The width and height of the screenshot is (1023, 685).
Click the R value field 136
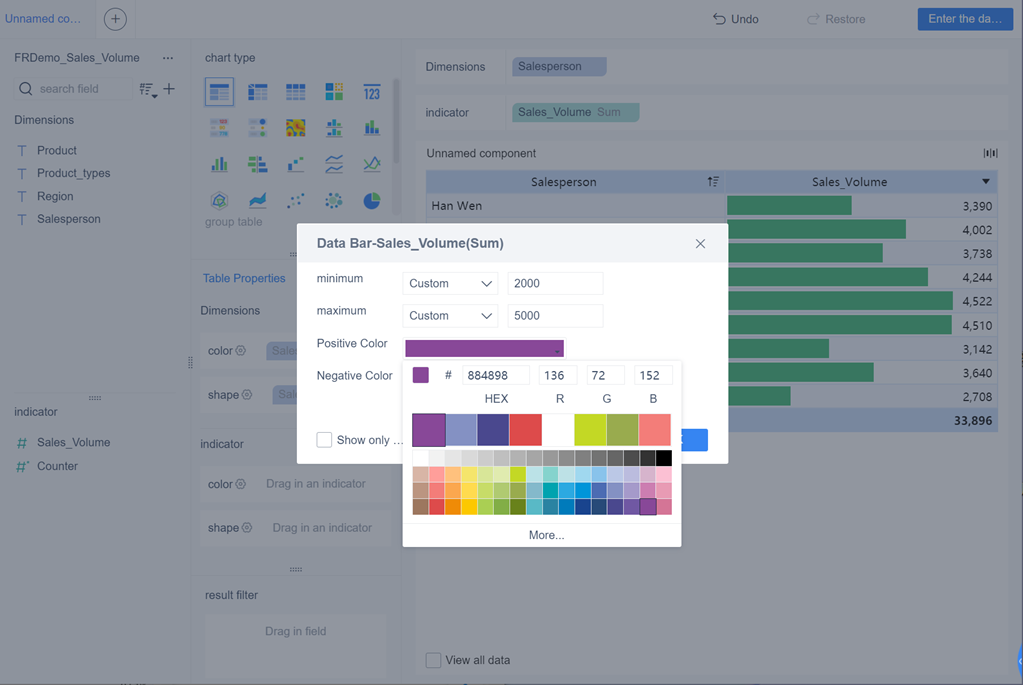[558, 375]
